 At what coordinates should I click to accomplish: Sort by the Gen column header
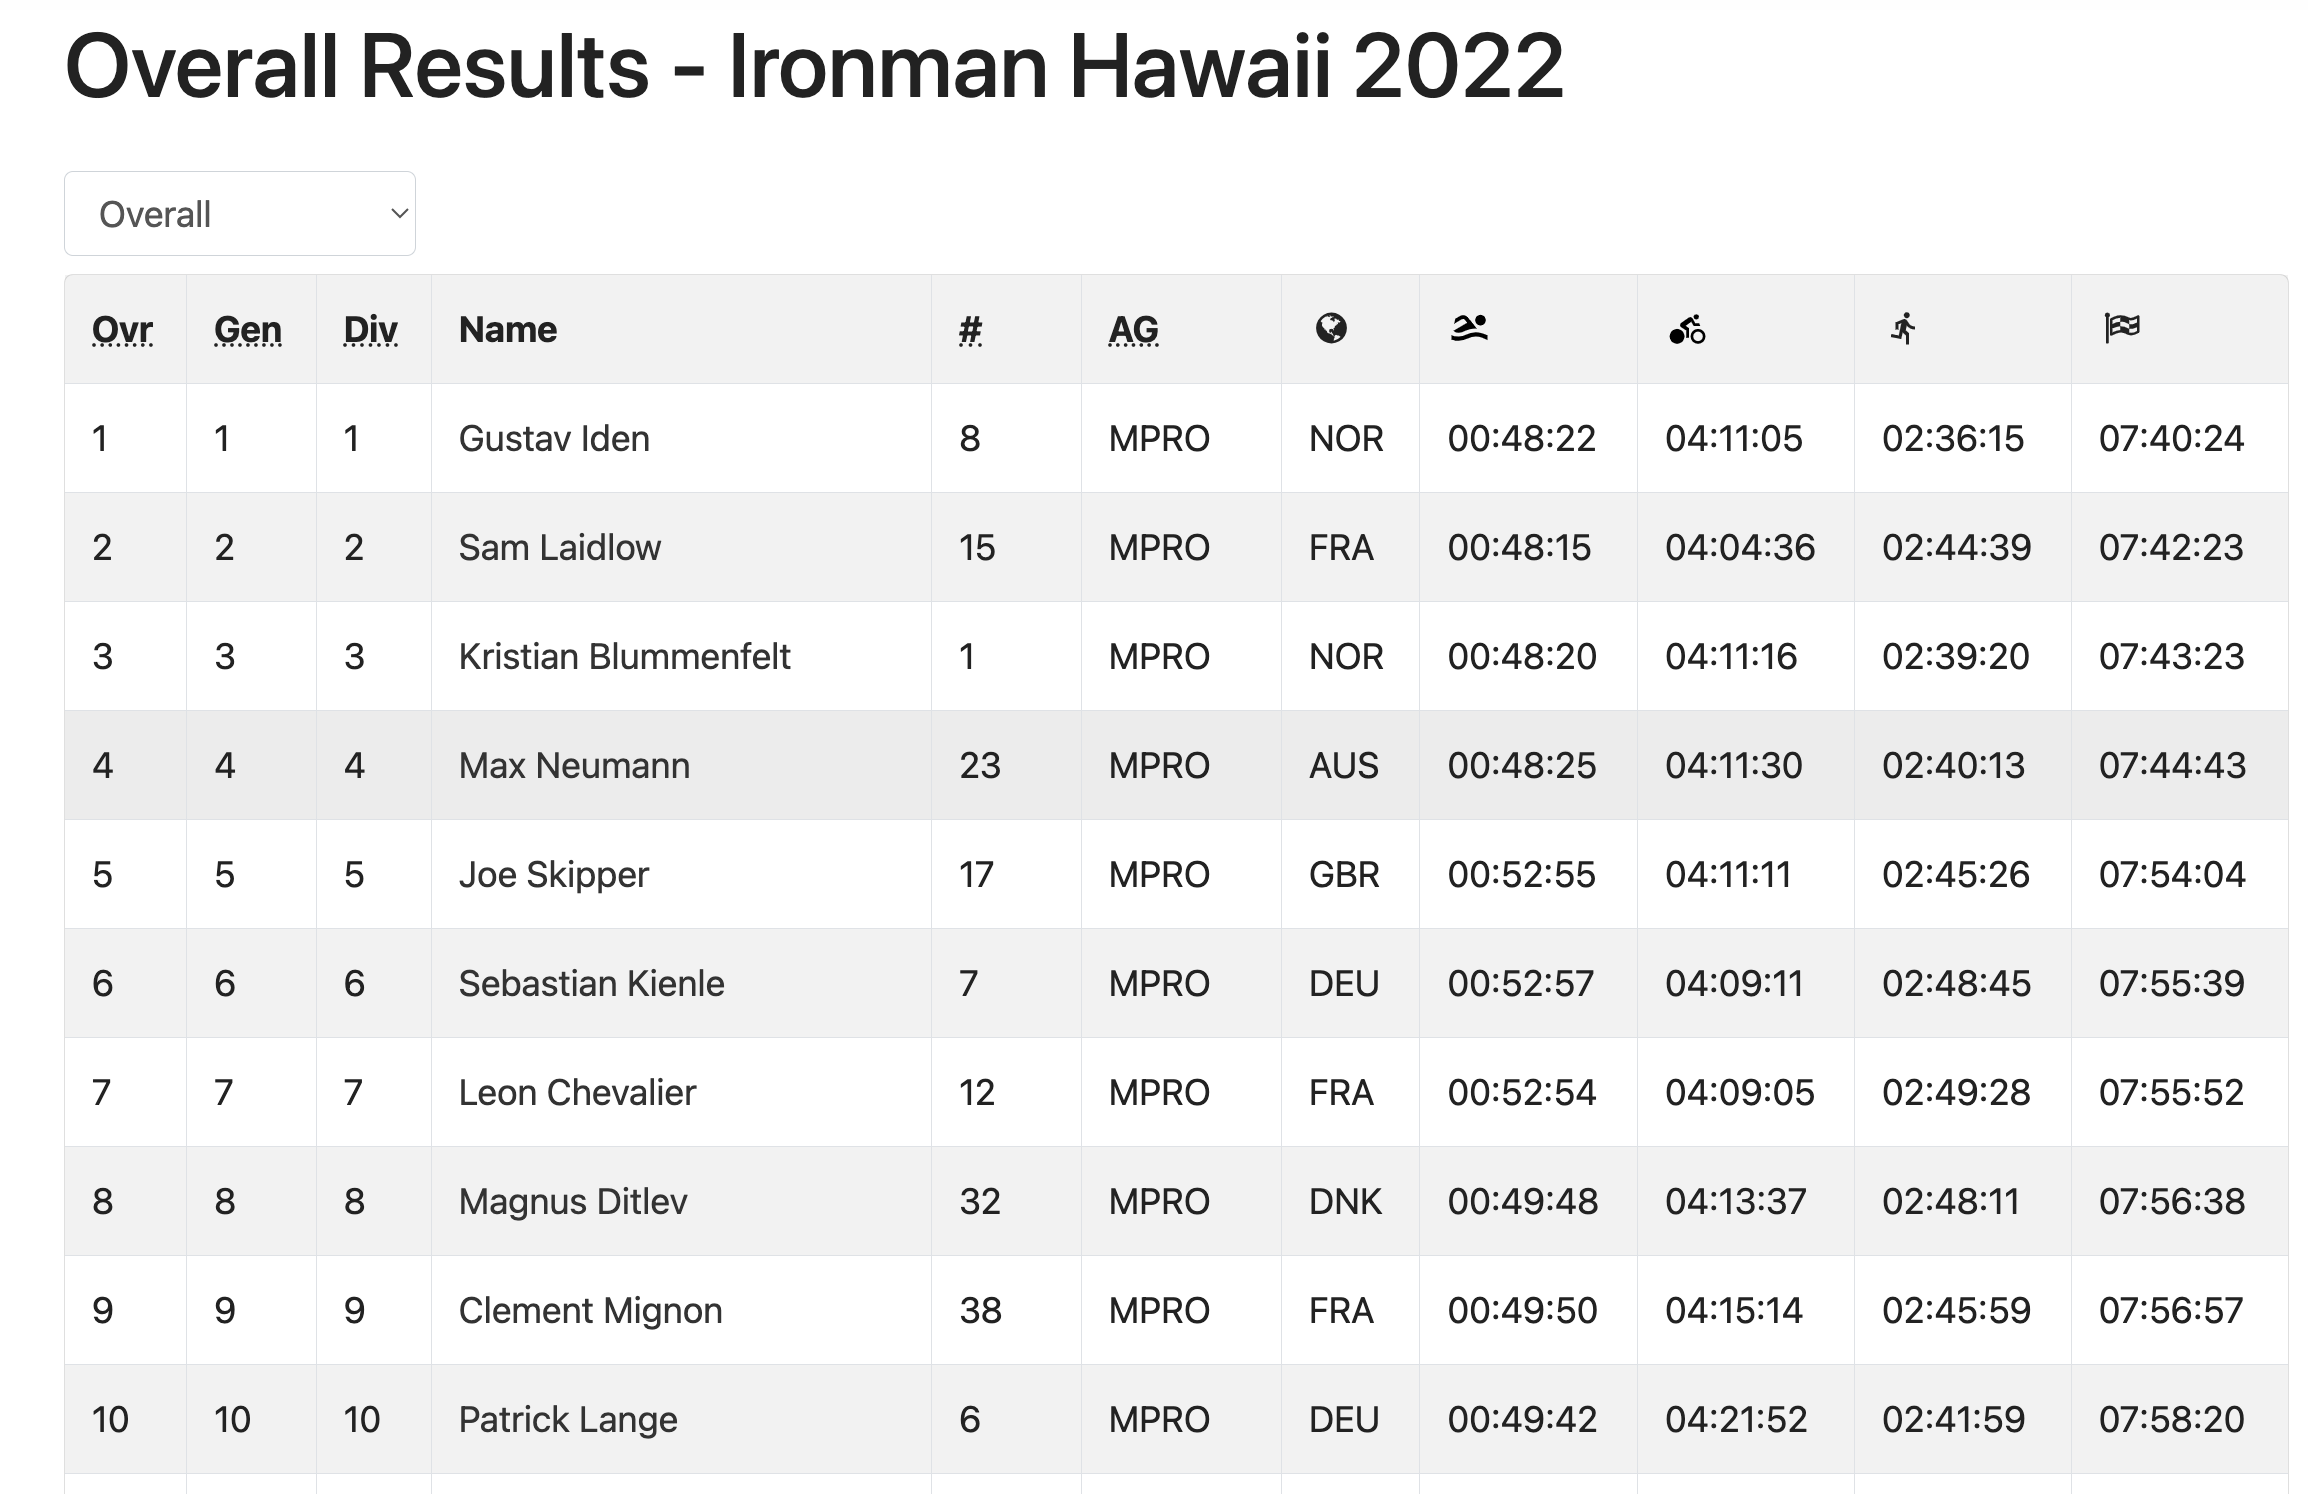coord(248,329)
